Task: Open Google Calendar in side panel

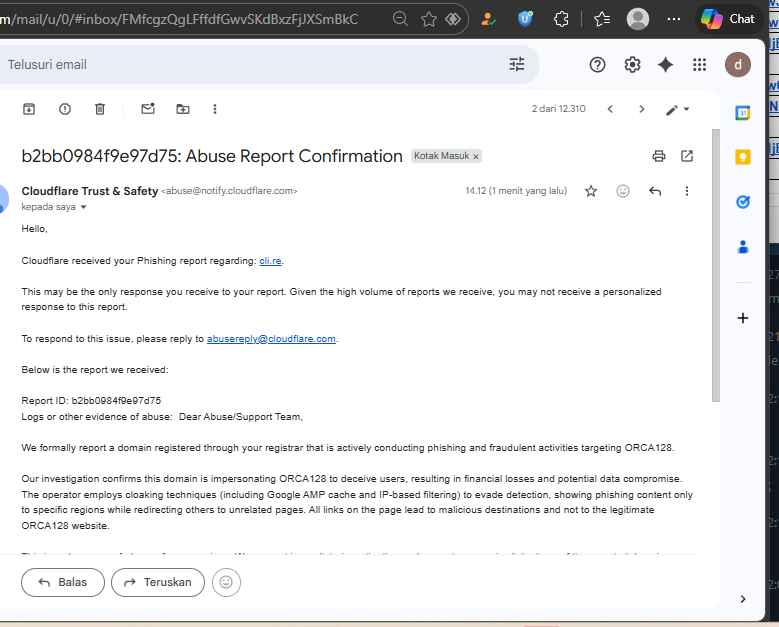Action: coord(742,113)
